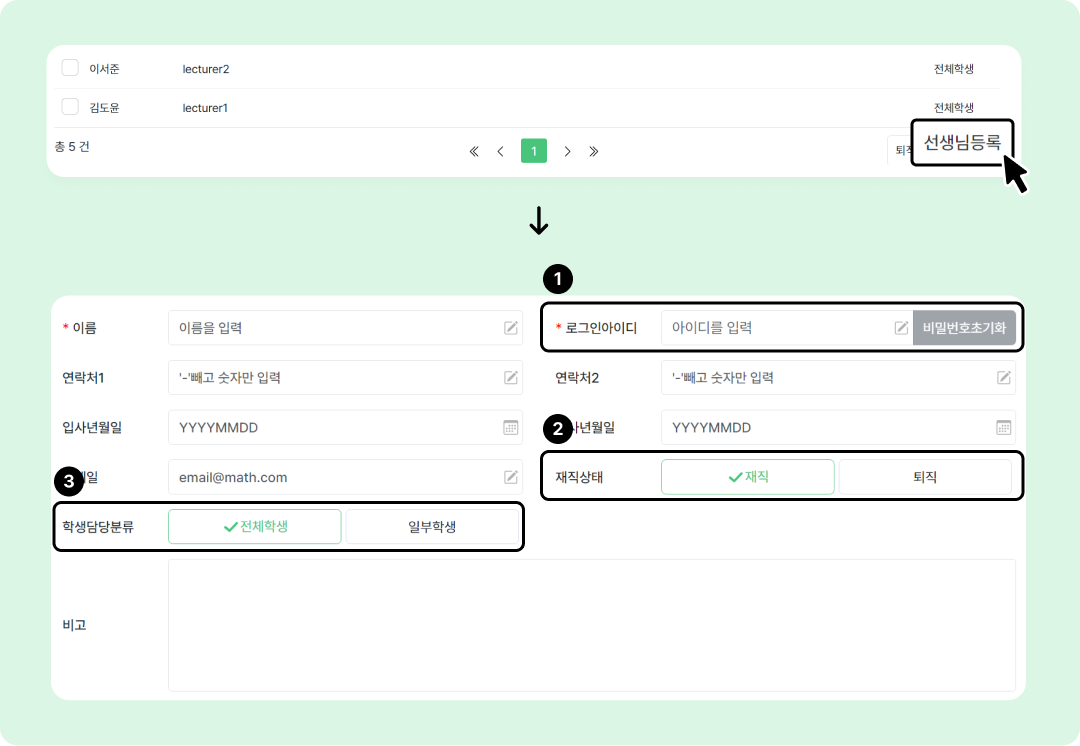This screenshot has width=1080, height=746.
Task: Click edit icon in email field
Action: [511, 477]
